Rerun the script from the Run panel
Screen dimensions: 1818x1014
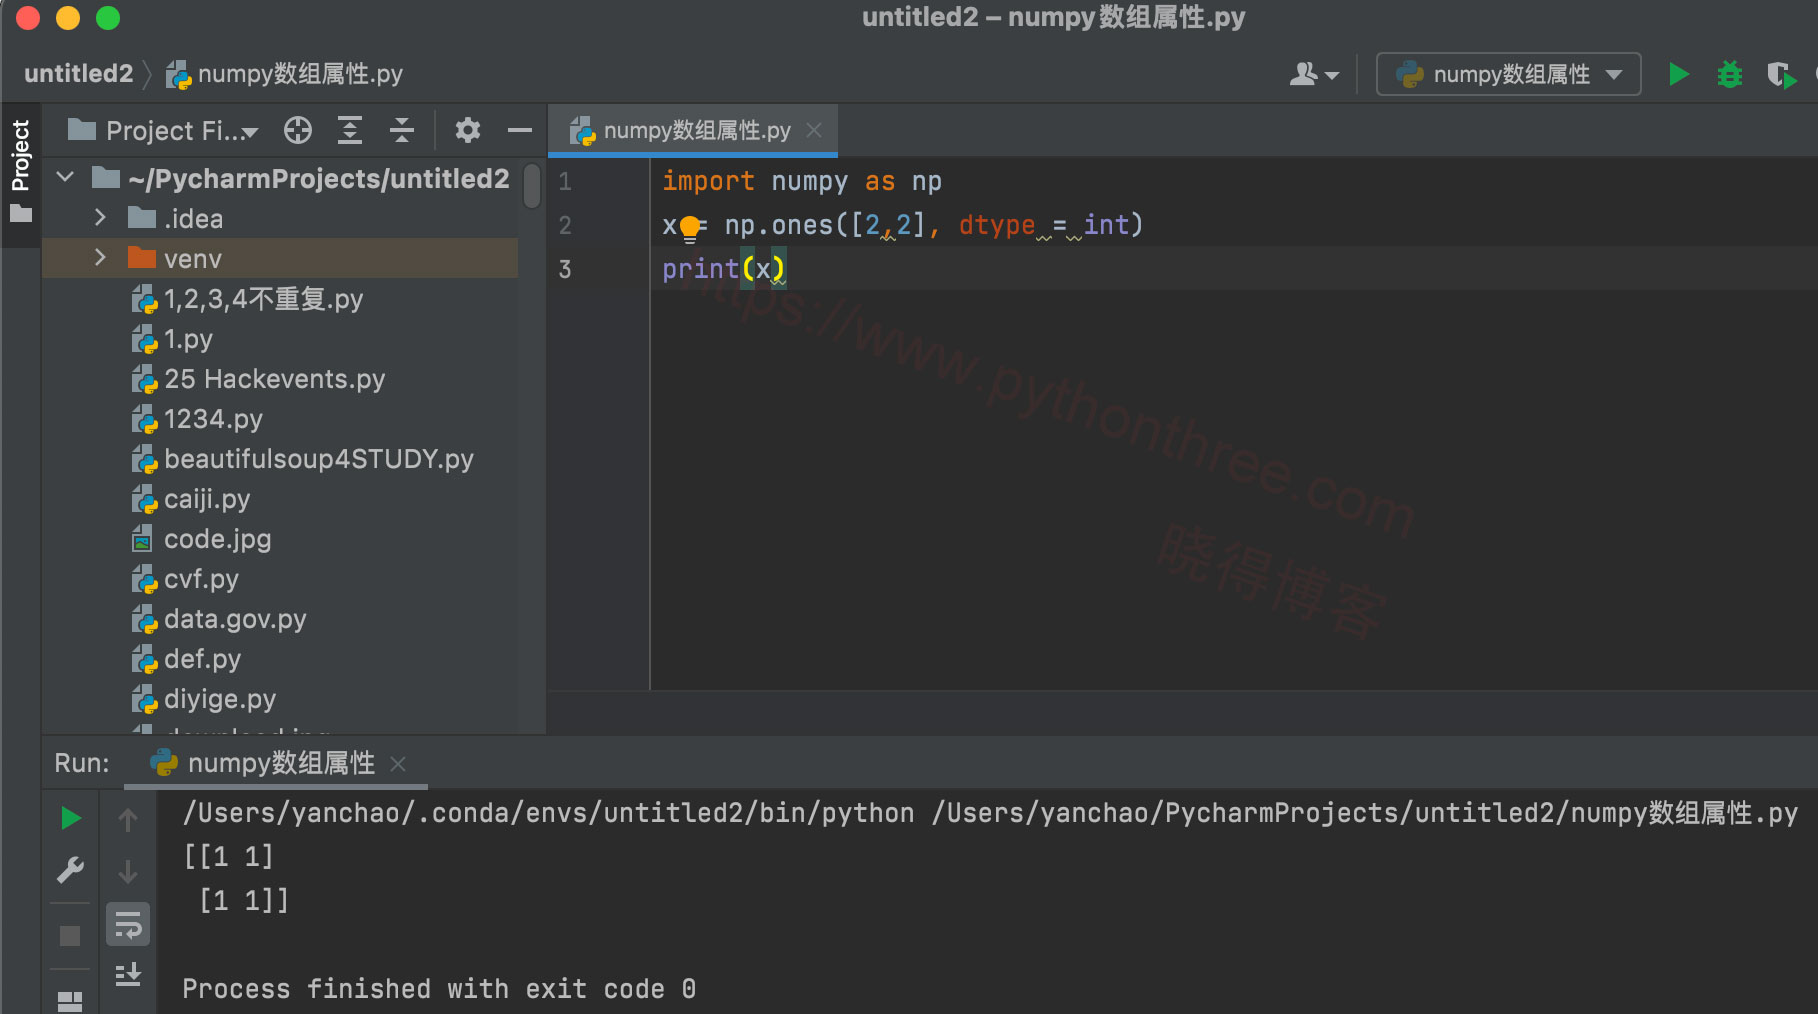coord(70,818)
